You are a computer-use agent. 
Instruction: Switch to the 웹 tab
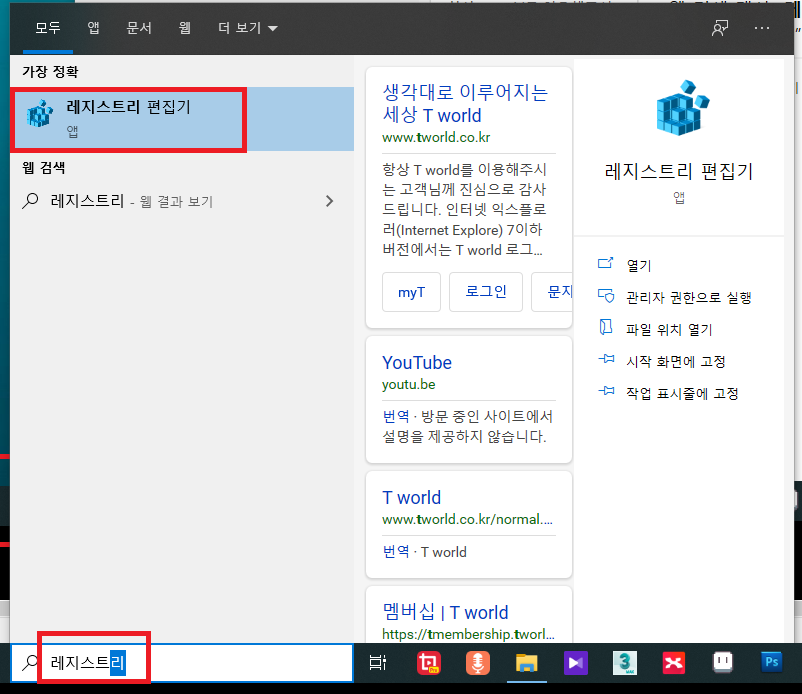(185, 28)
